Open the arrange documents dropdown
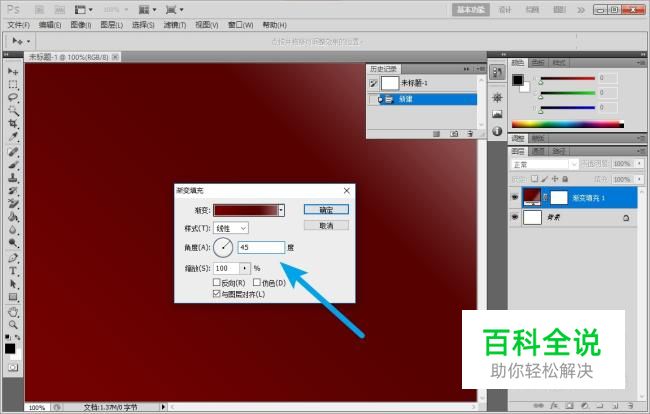Viewport: 650px width, 414px height. click(148, 10)
